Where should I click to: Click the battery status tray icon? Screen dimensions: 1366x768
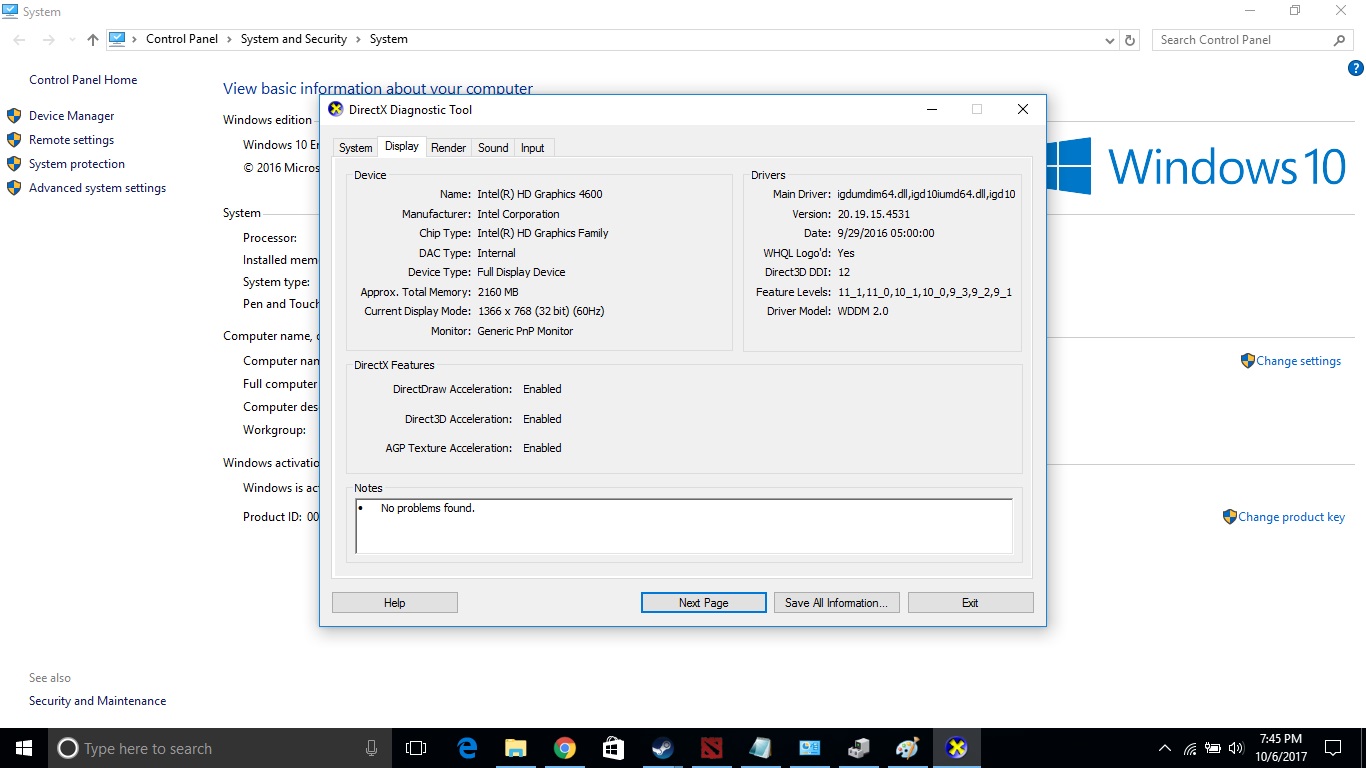pyautogui.click(x=1213, y=748)
